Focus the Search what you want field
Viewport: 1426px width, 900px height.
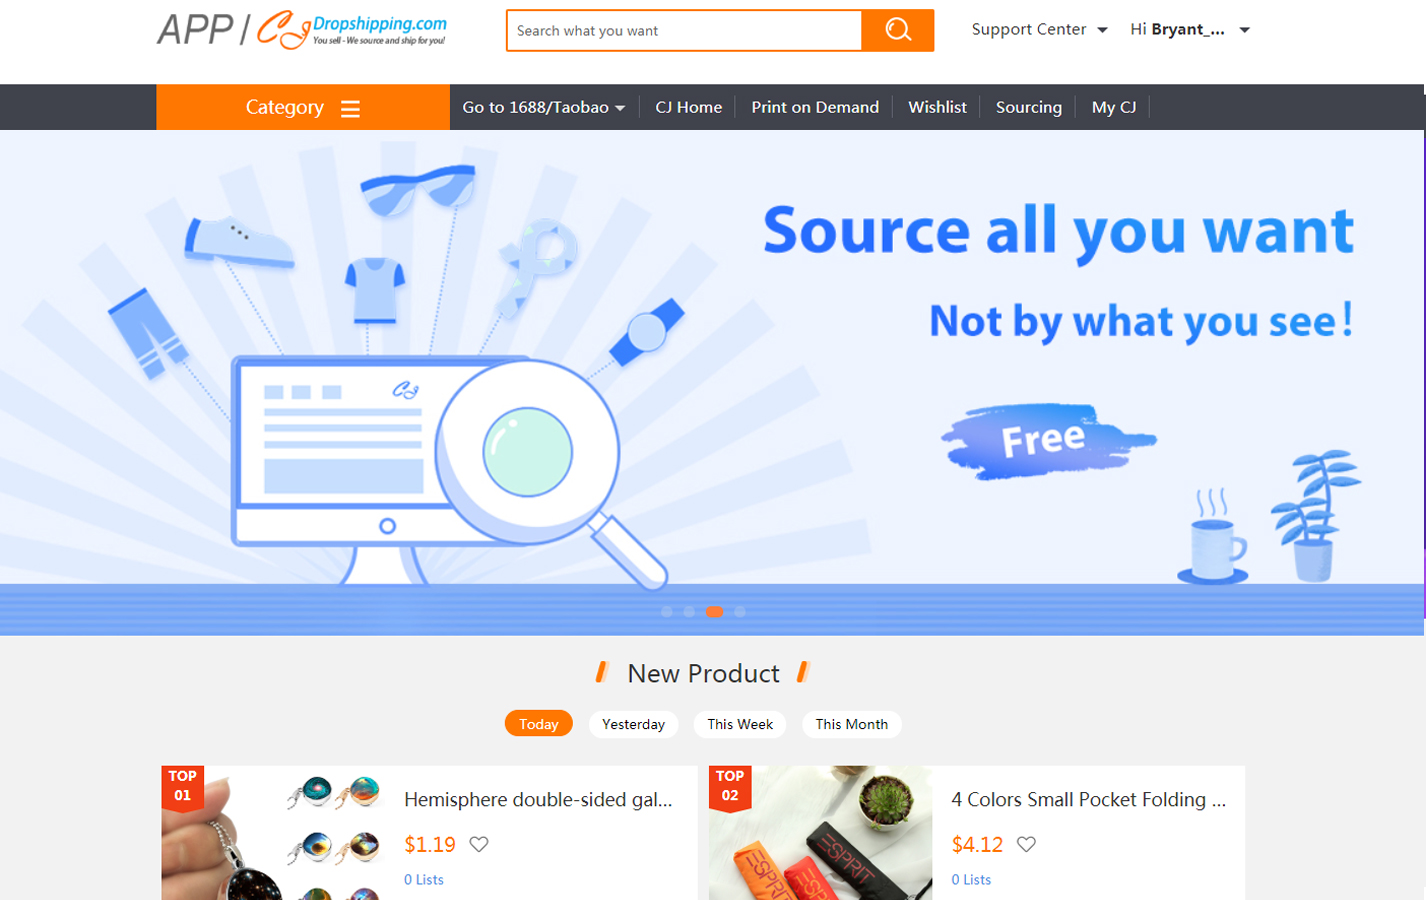(x=684, y=30)
